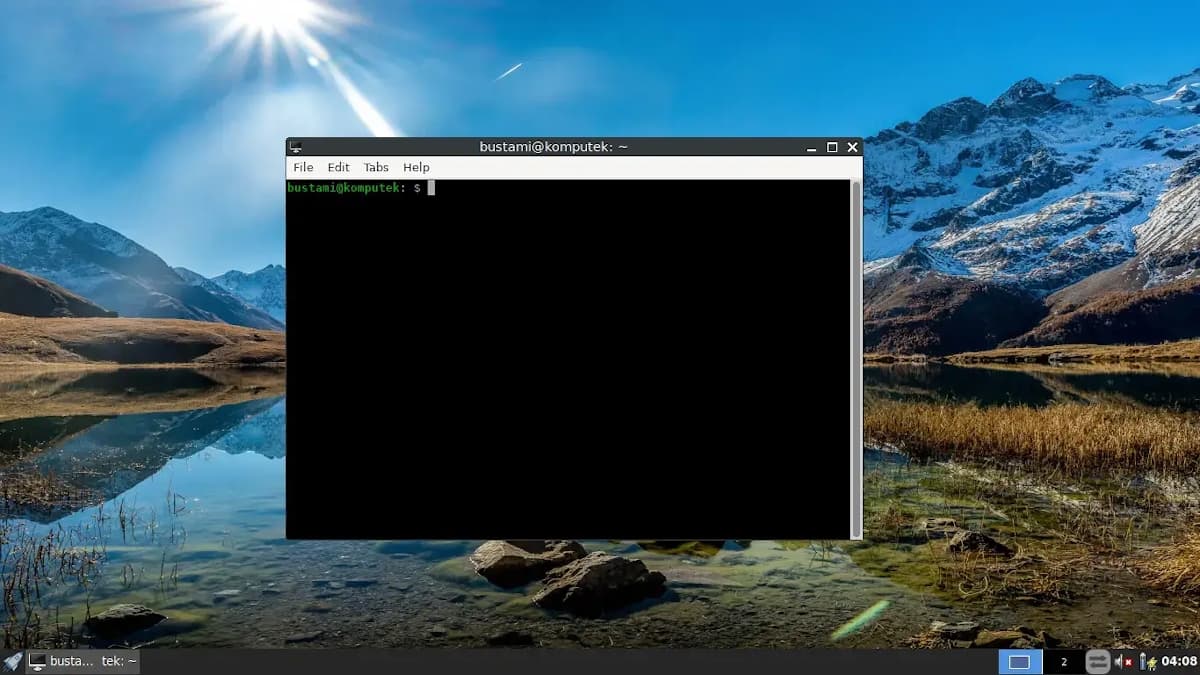Open the Edit menu

point(338,167)
